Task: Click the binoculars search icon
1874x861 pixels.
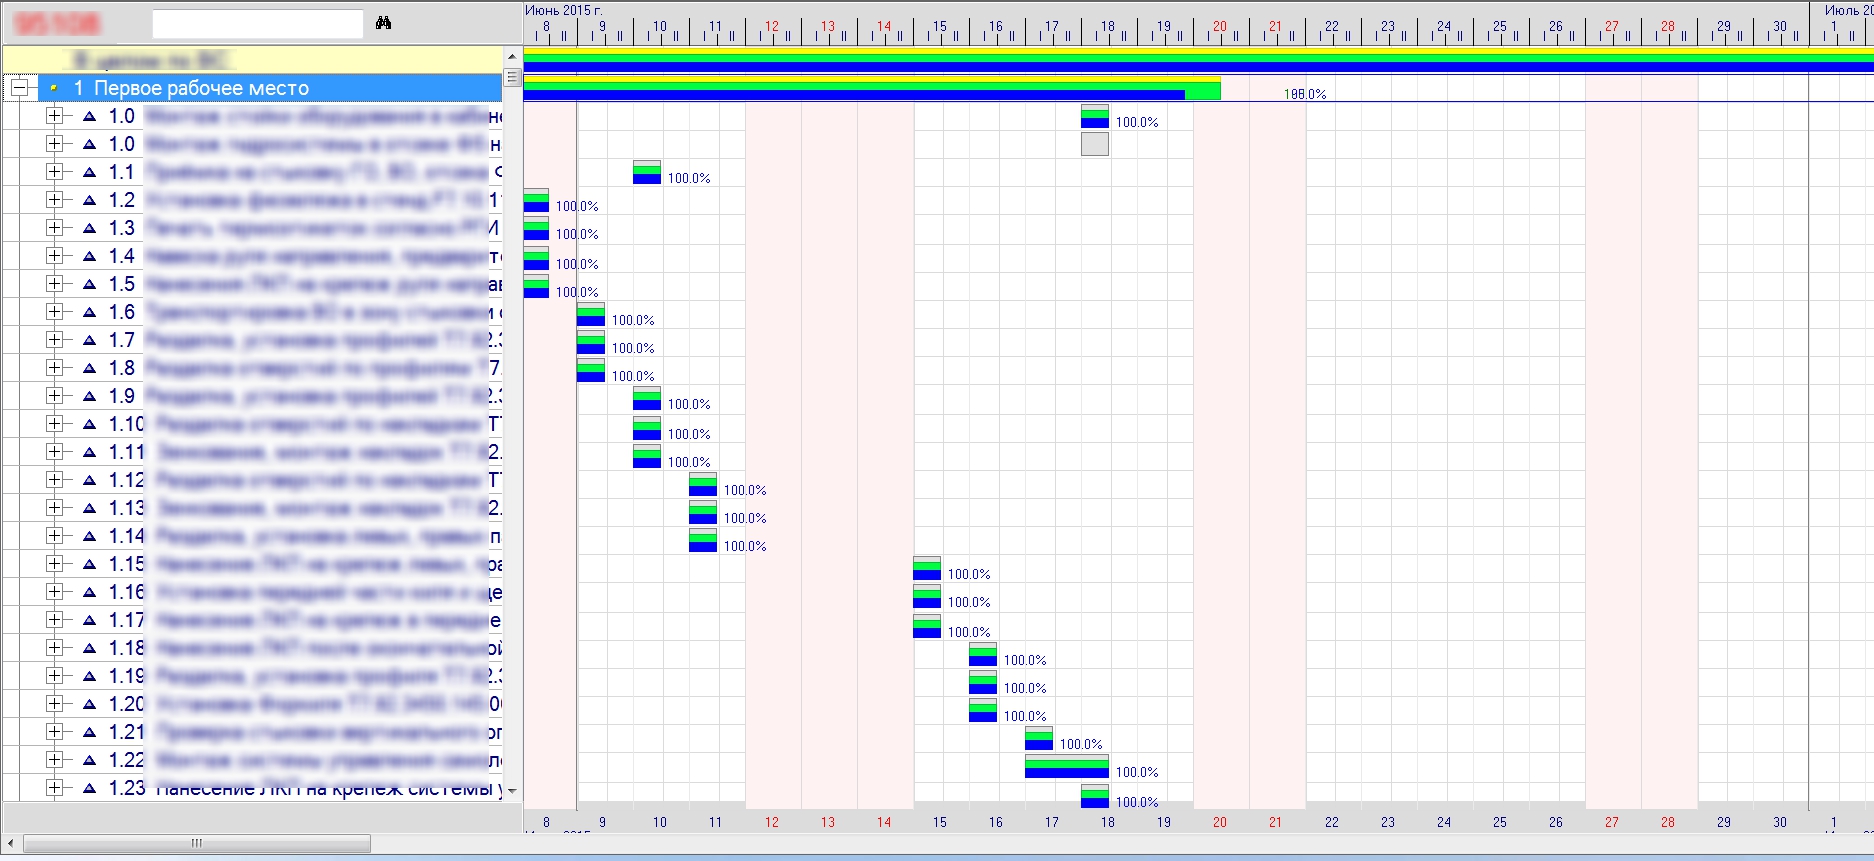Action: 383,23
